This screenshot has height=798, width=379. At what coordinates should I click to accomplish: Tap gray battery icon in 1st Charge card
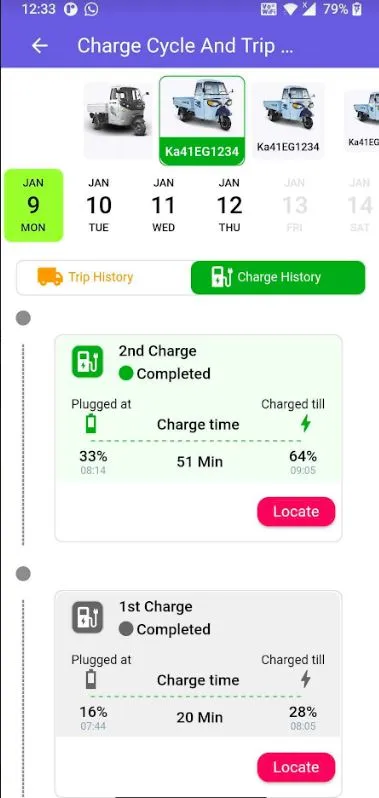91,679
